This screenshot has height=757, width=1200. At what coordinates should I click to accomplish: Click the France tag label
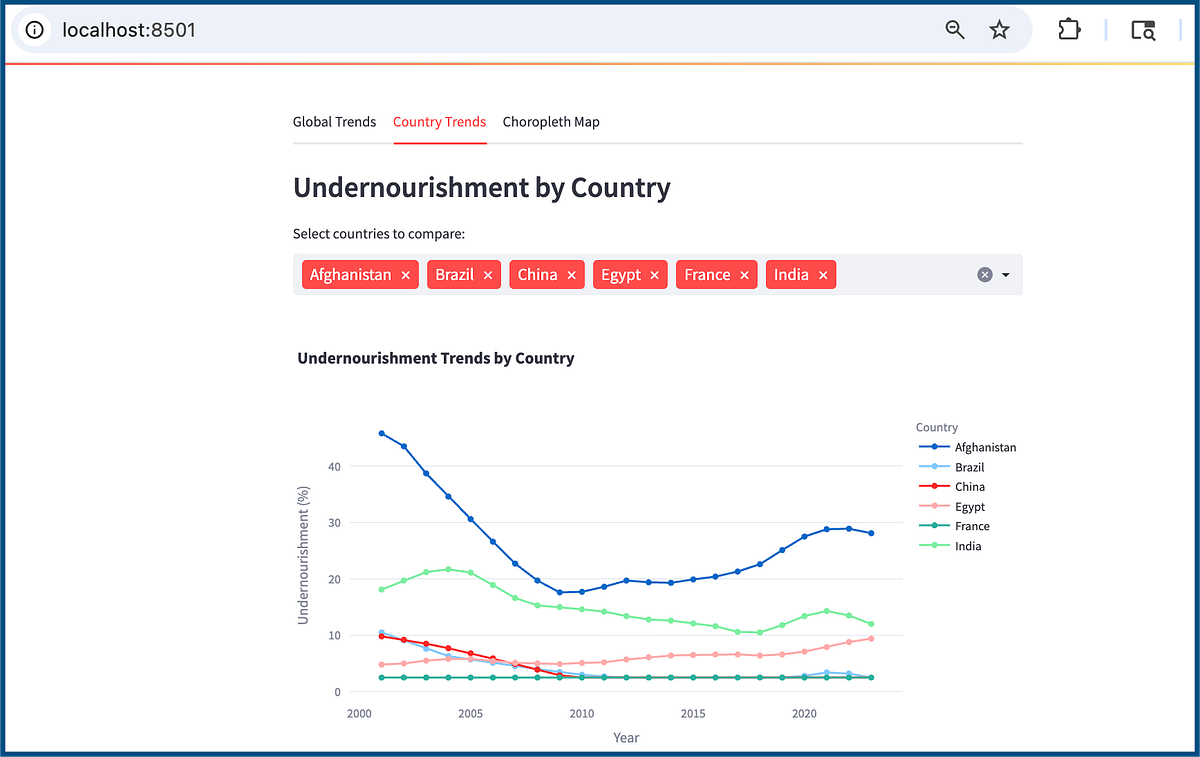tap(707, 275)
